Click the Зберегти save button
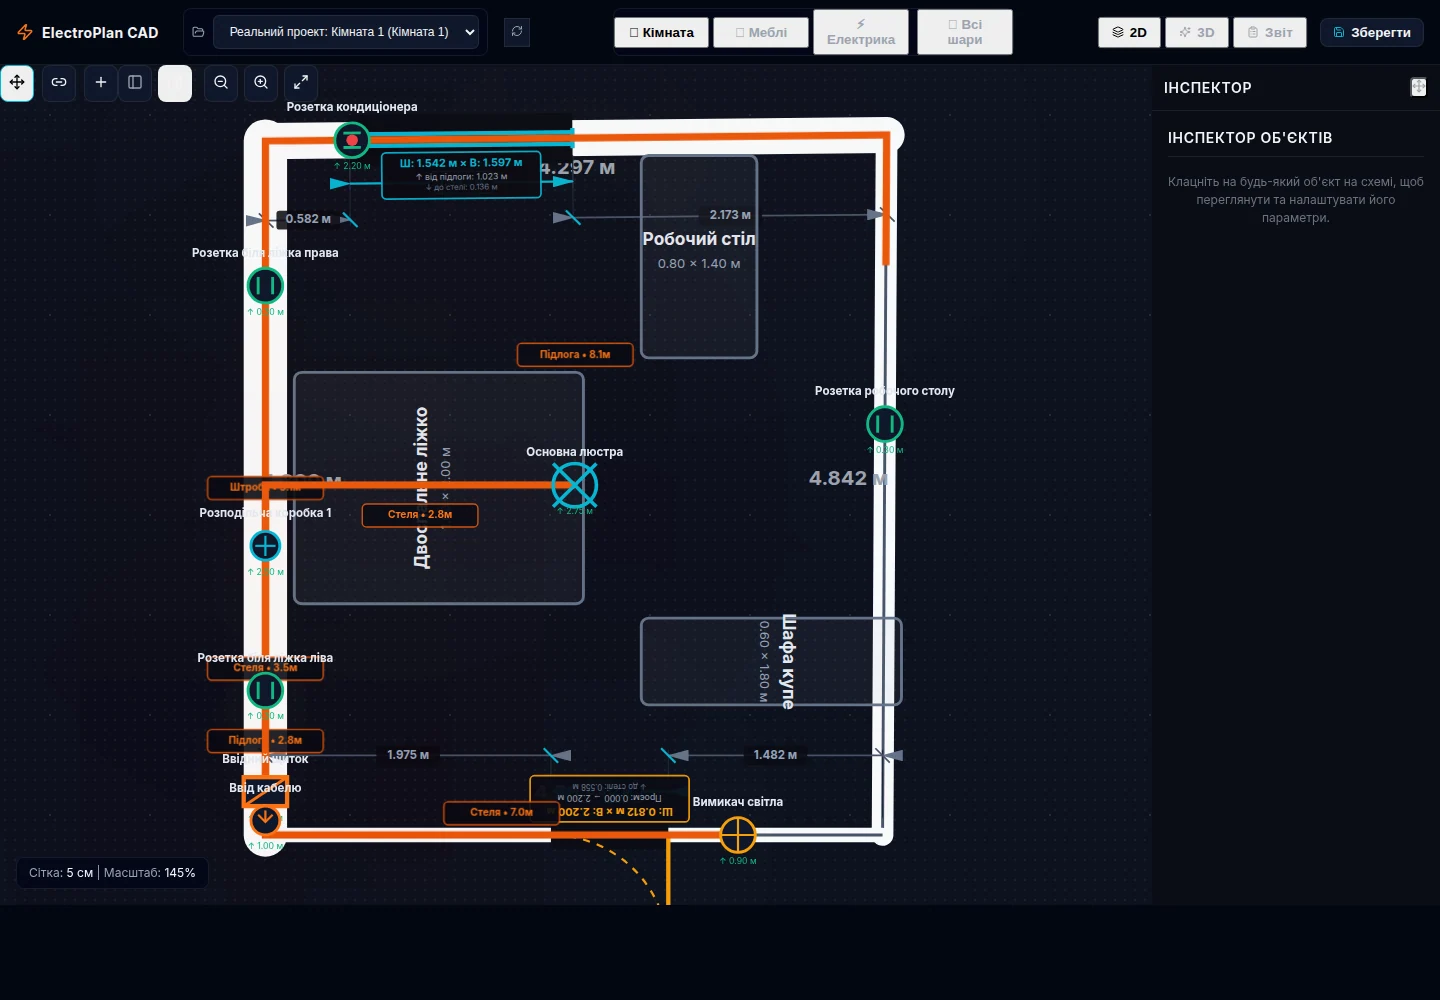 tap(1372, 32)
